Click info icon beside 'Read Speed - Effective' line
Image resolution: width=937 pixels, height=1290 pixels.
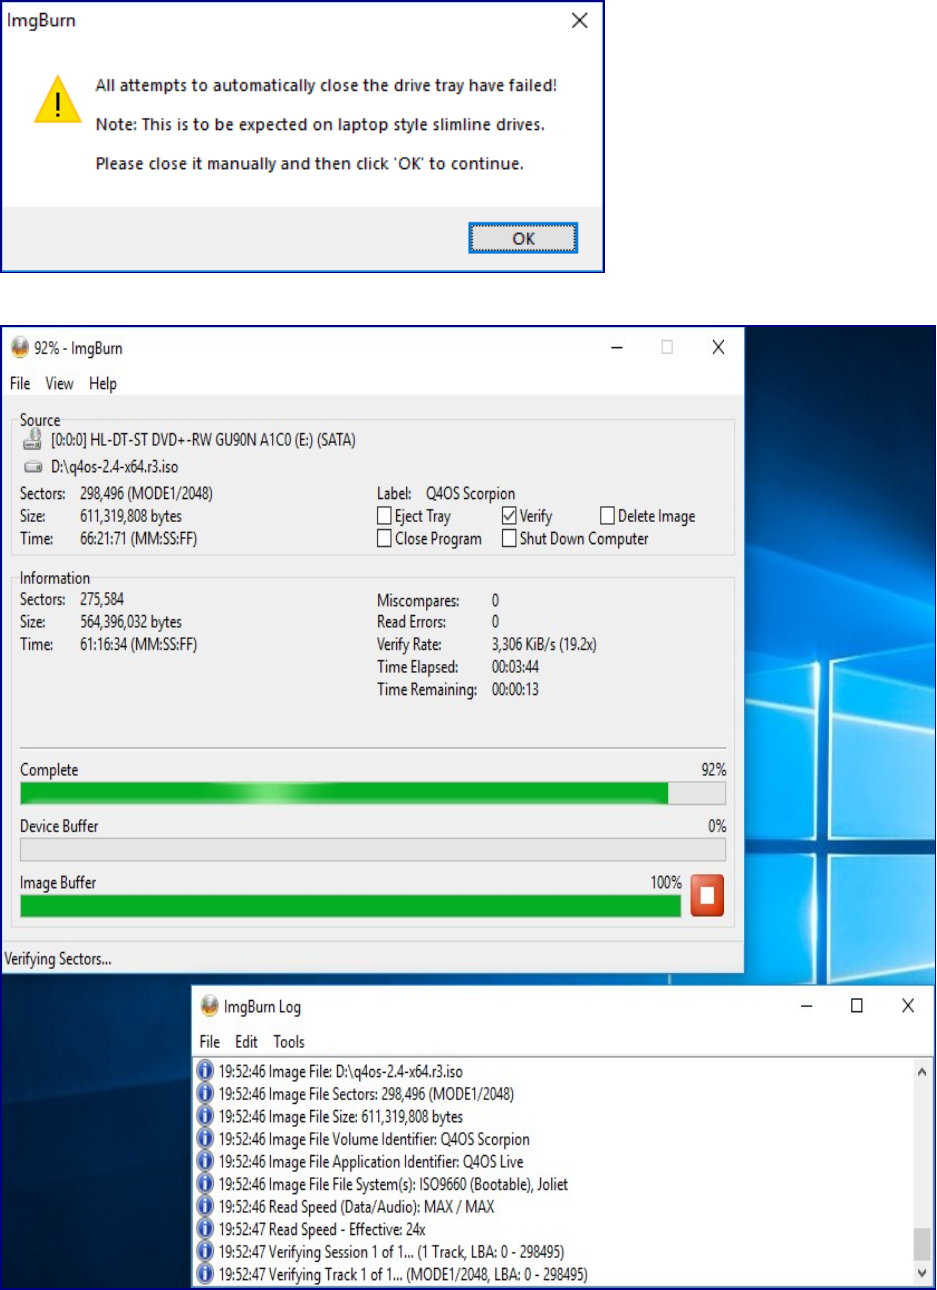[205, 1229]
